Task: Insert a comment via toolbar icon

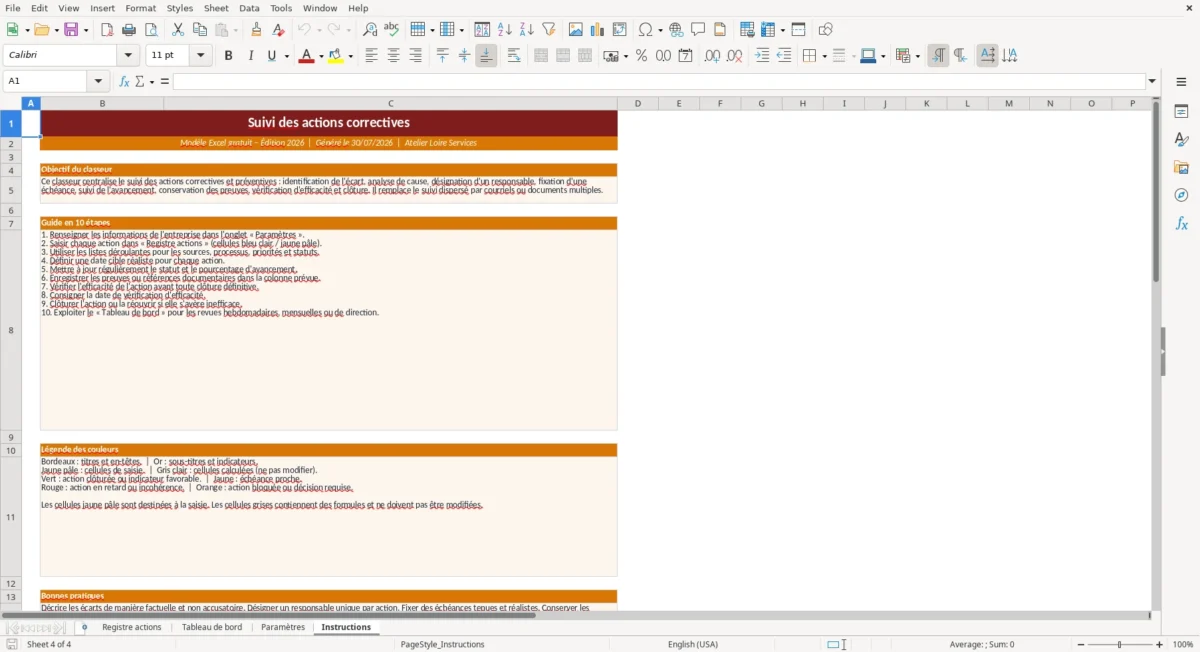Action: (699, 30)
